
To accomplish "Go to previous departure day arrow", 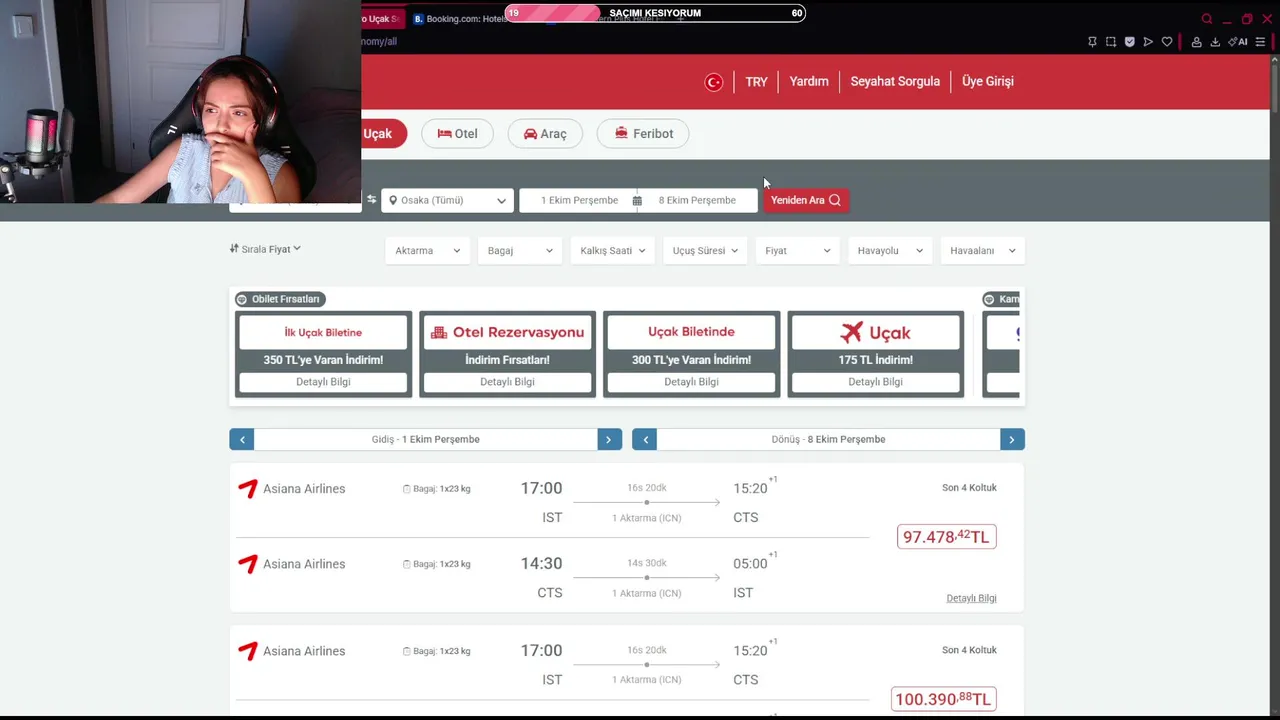I will [242, 439].
